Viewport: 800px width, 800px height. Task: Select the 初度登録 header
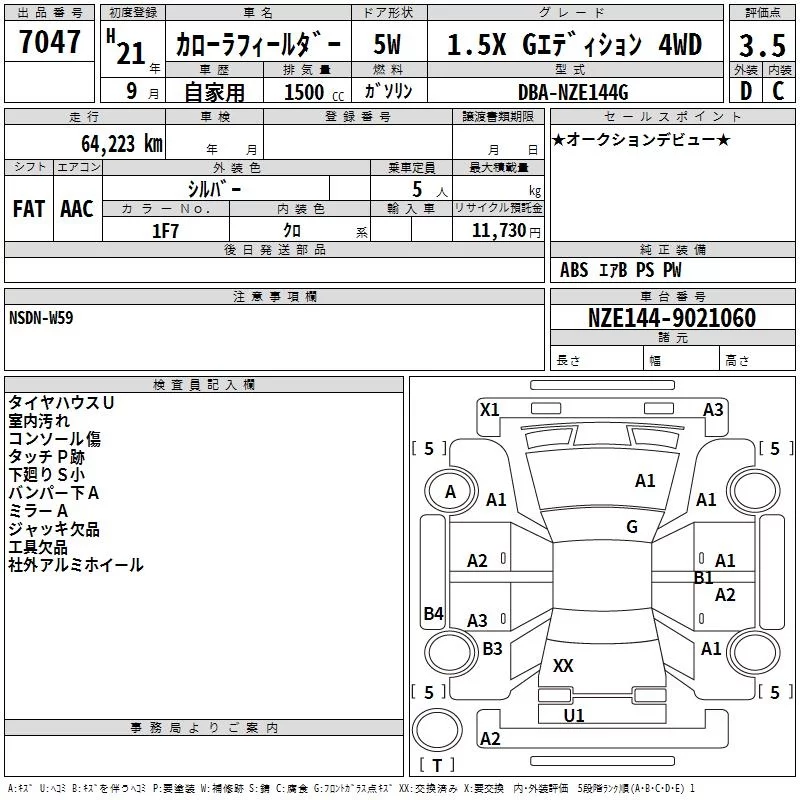click(133, 13)
